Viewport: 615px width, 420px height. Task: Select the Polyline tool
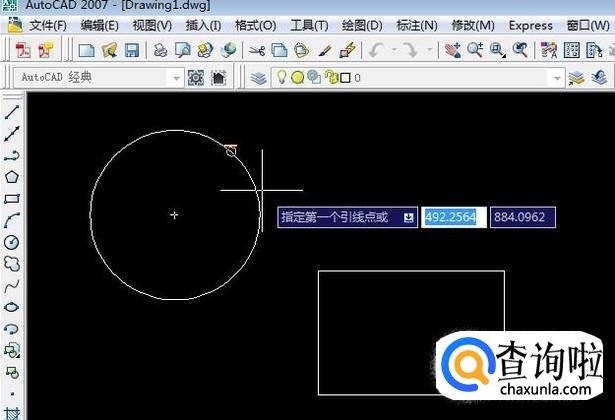coord(12,155)
